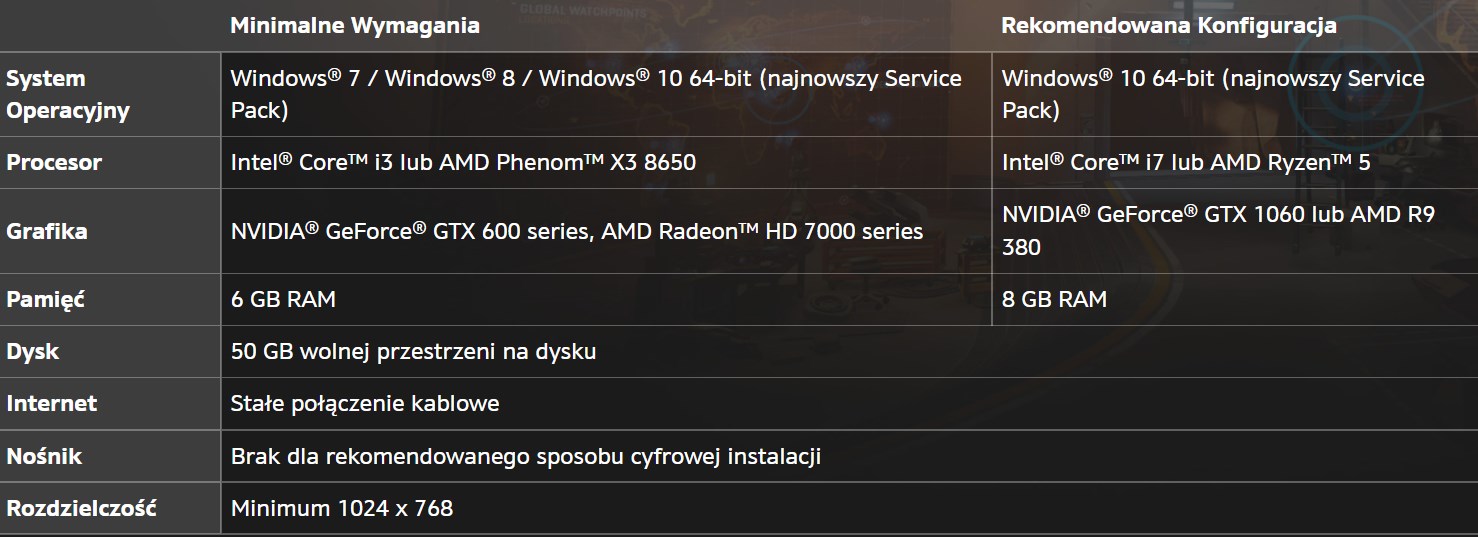
Task: Click the Intel Core i7 recommended cell
Action: [x=1186, y=162]
